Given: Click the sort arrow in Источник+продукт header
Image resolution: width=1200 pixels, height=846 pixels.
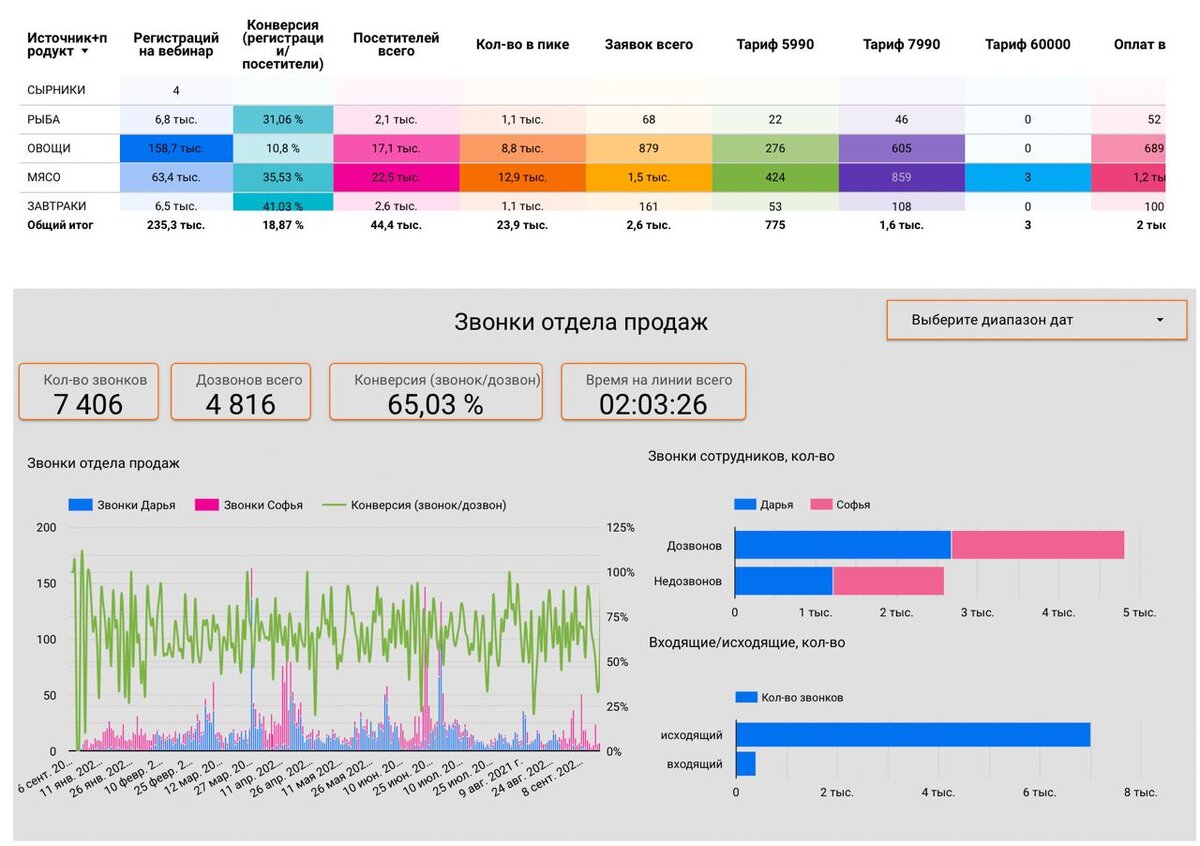Looking at the screenshot, I should (x=85, y=52).
